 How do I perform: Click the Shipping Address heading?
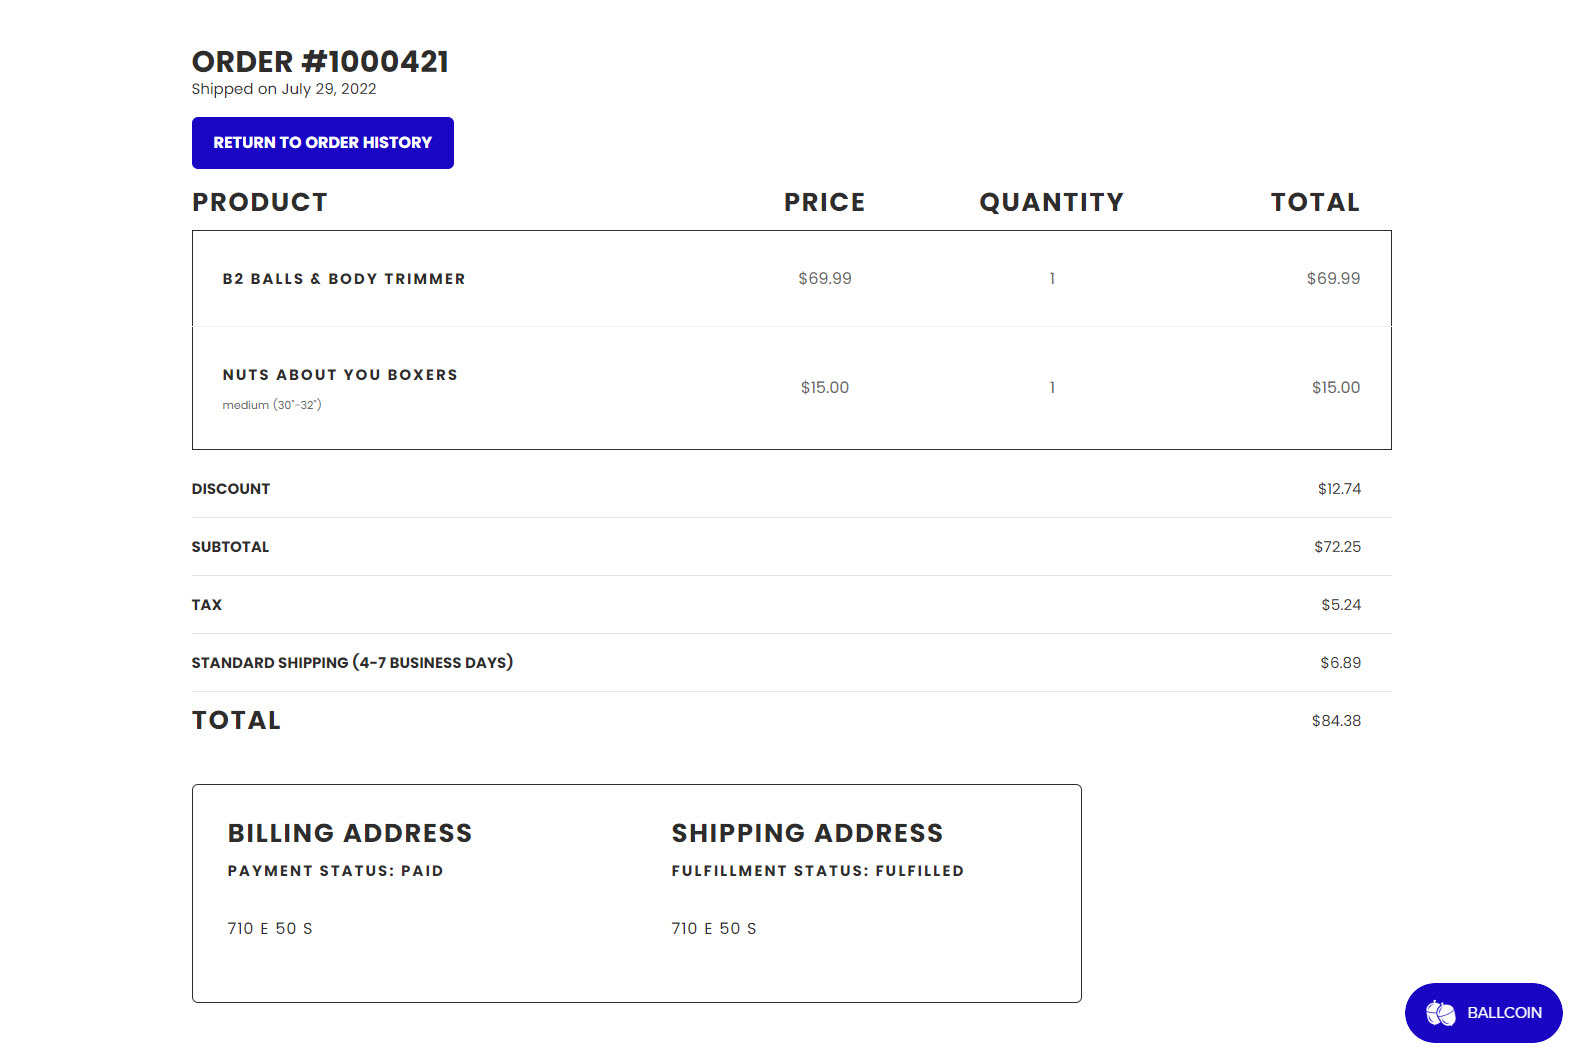pyautogui.click(x=807, y=833)
